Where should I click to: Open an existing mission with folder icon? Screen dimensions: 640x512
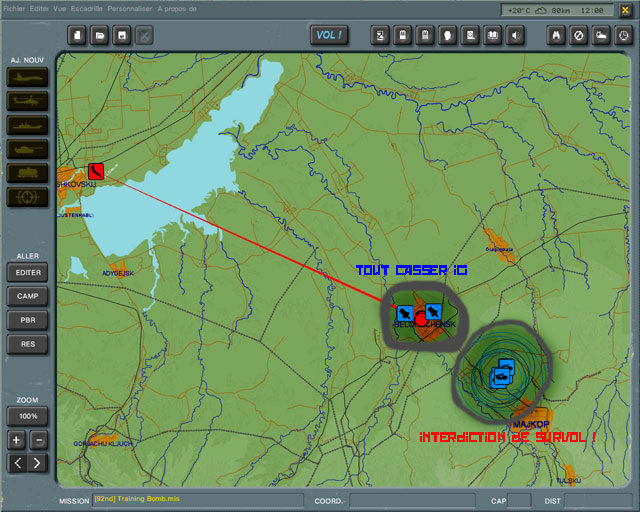coord(100,36)
